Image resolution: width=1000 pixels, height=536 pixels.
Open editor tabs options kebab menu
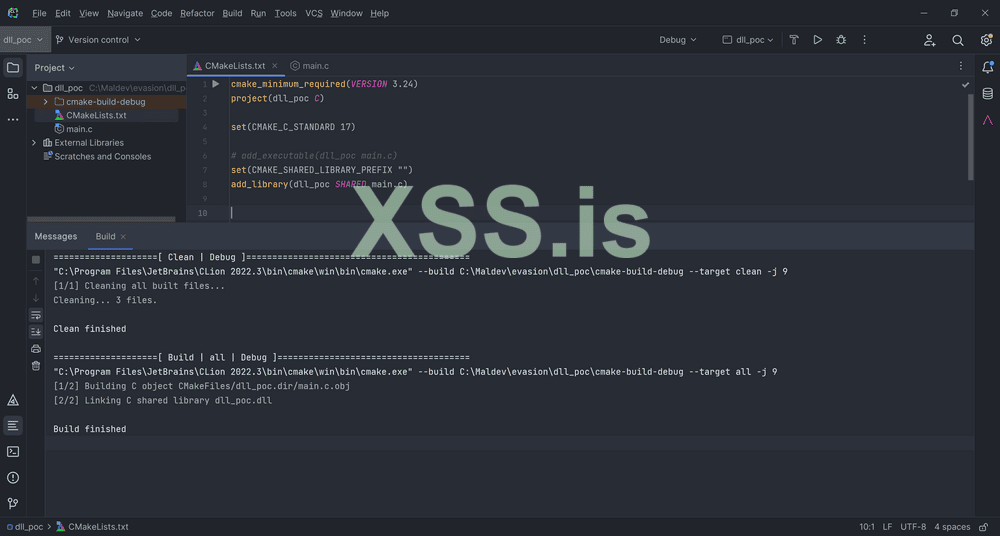[x=961, y=66]
